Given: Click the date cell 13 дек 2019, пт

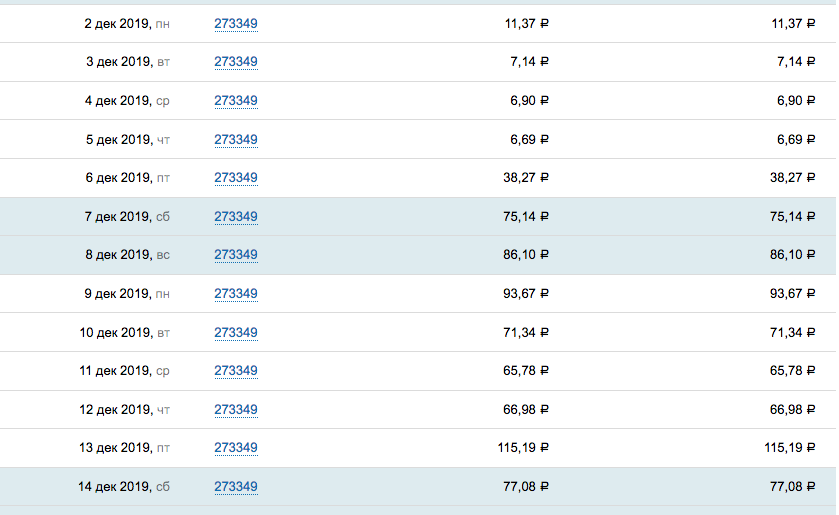Looking at the screenshot, I should 124,449.
